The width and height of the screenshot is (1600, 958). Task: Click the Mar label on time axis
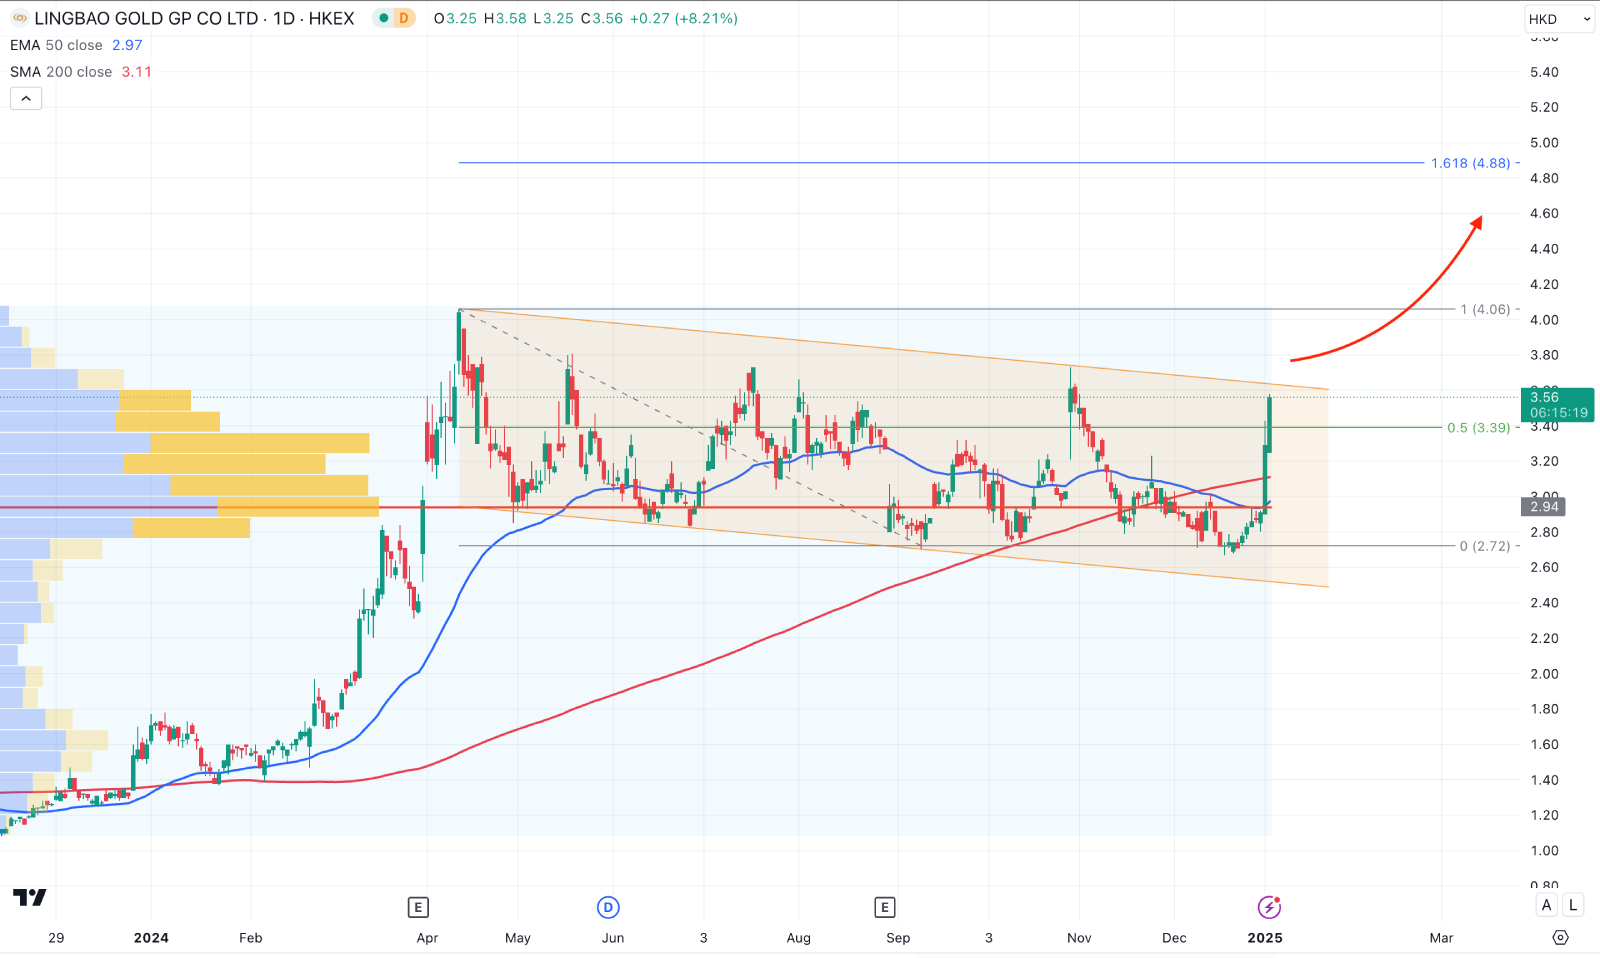pos(1441,937)
